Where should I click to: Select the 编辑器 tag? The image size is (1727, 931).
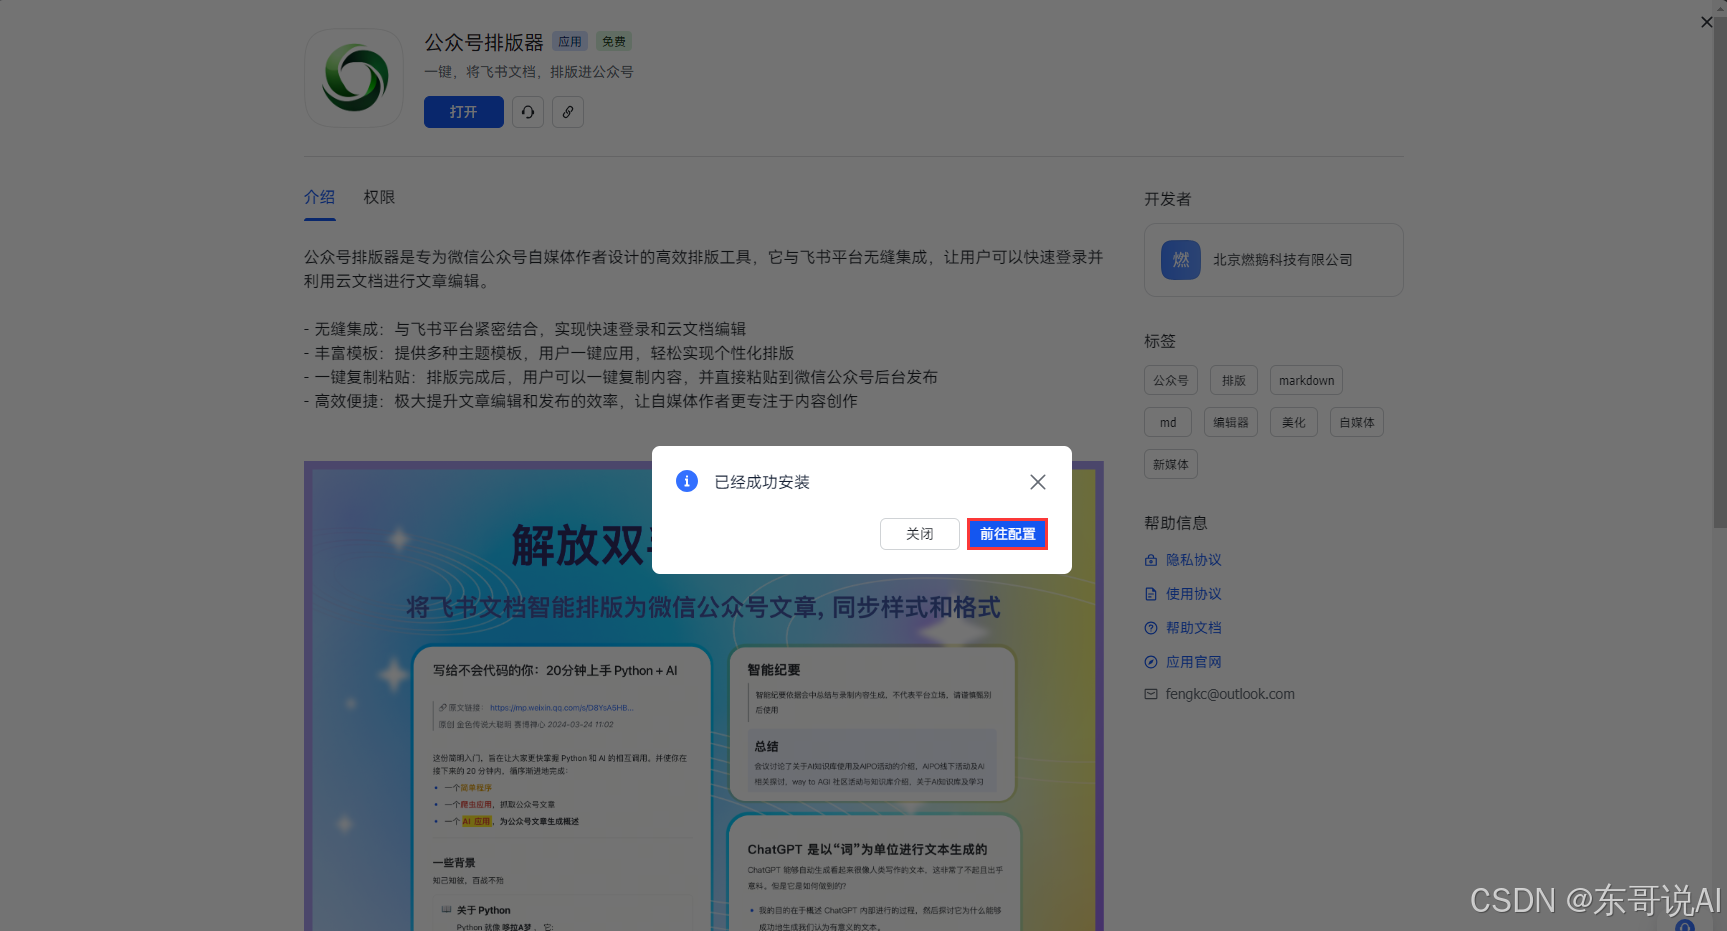tap(1231, 422)
